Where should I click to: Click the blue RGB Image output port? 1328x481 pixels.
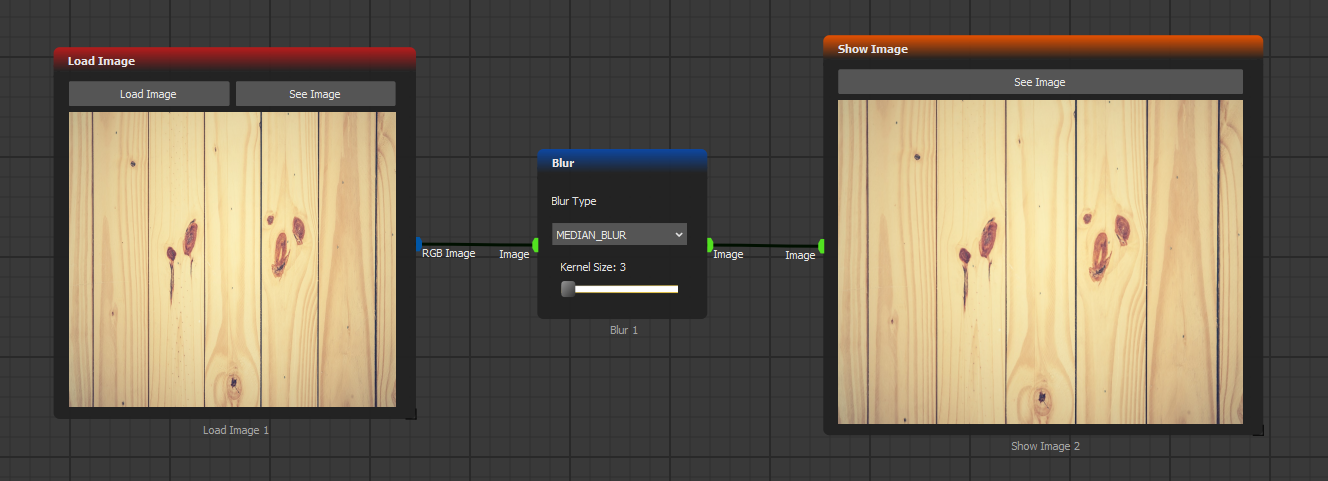pos(418,244)
